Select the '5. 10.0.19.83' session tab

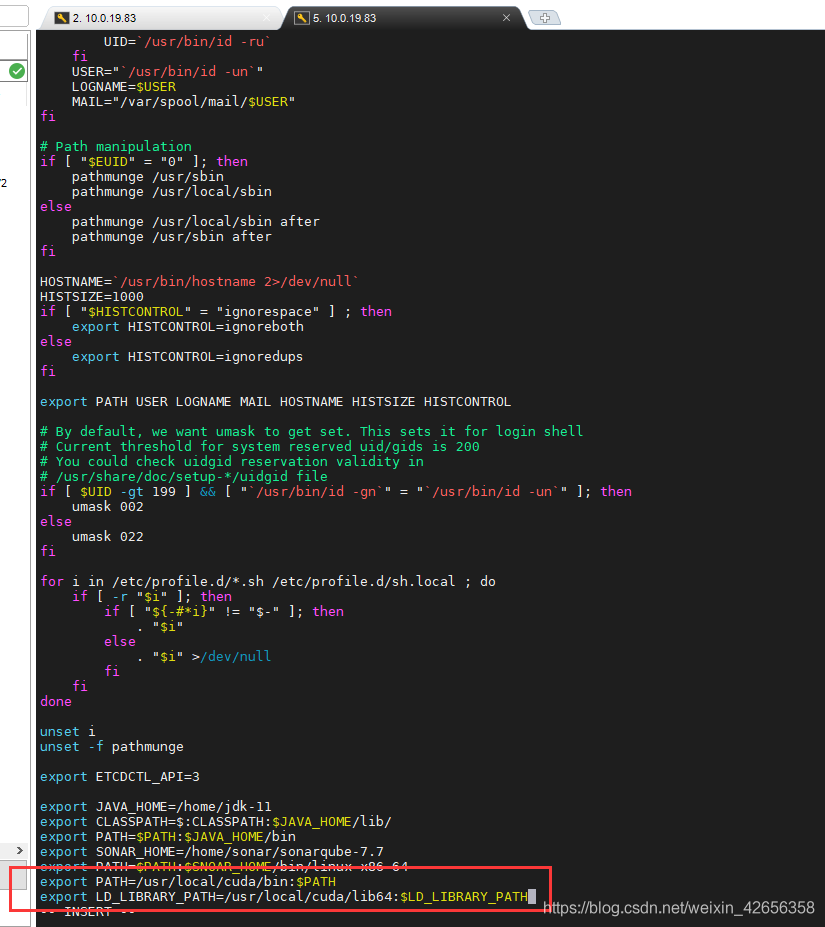[x=403, y=18]
